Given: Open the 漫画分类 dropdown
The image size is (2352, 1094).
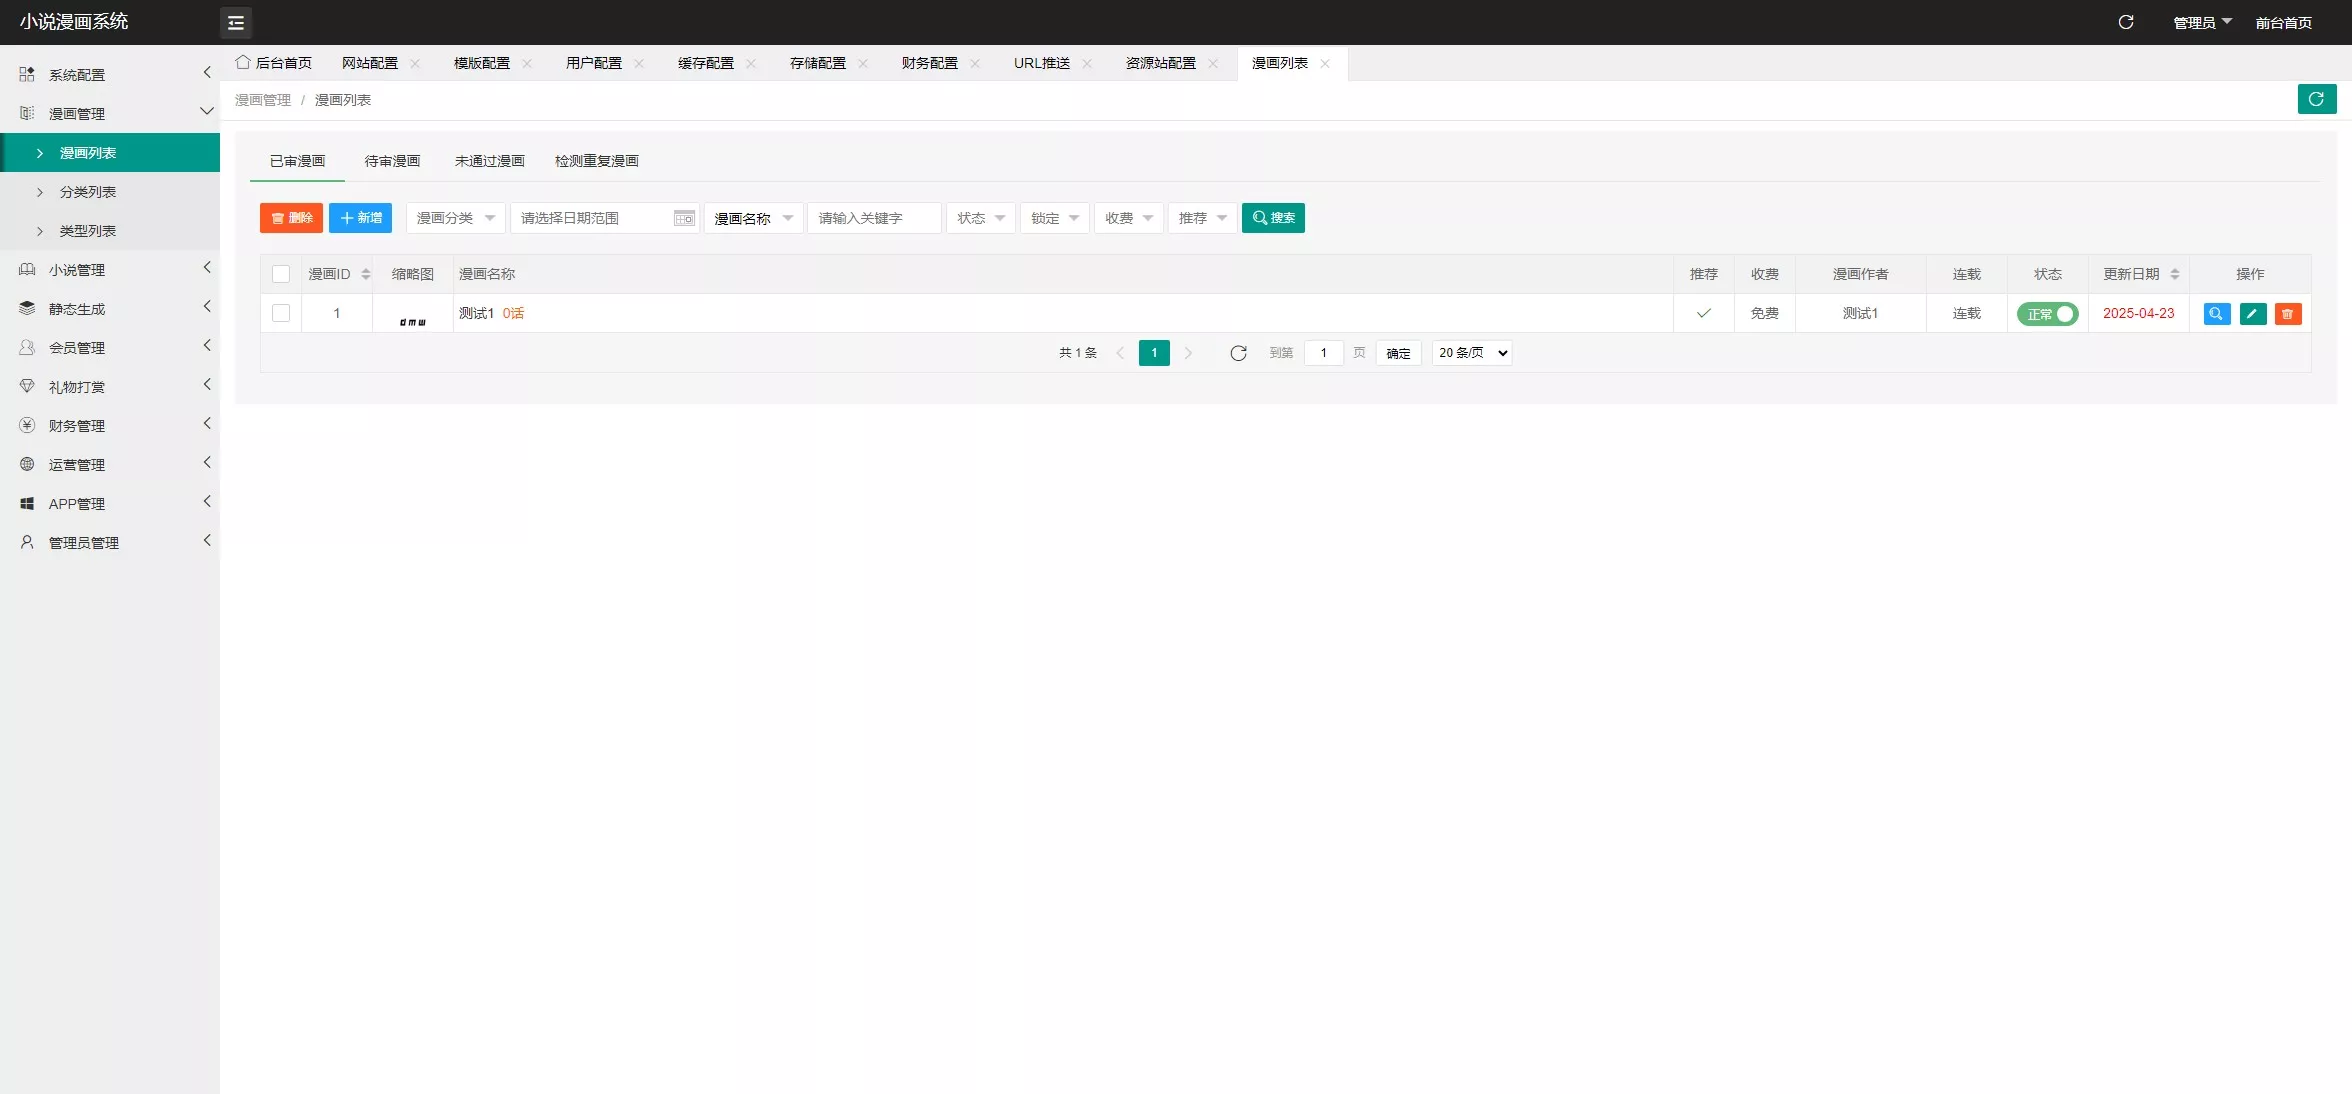Looking at the screenshot, I should 455,218.
